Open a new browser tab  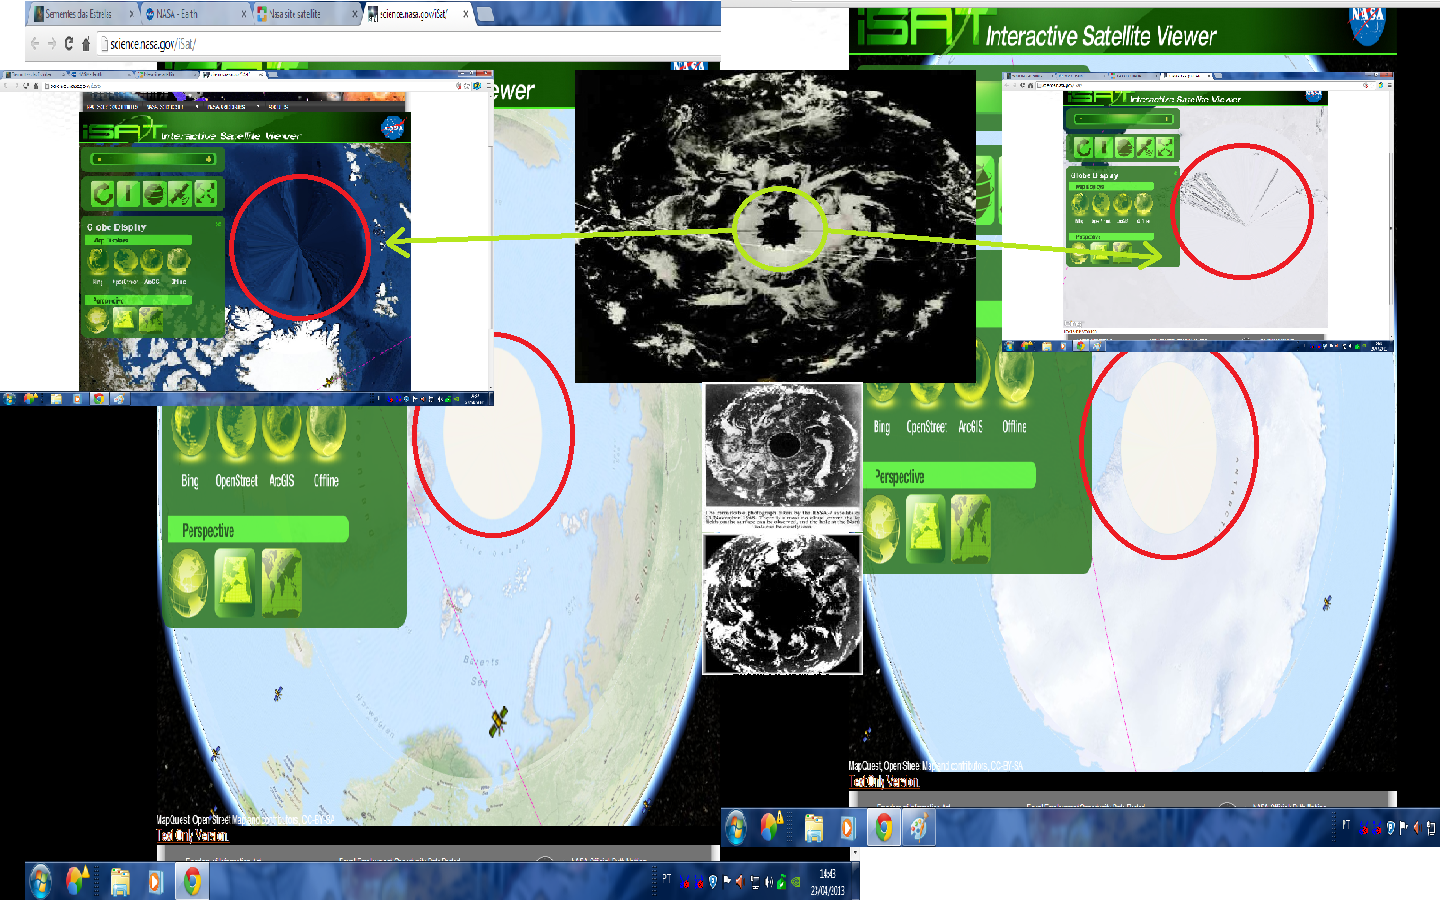click(x=486, y=14)
